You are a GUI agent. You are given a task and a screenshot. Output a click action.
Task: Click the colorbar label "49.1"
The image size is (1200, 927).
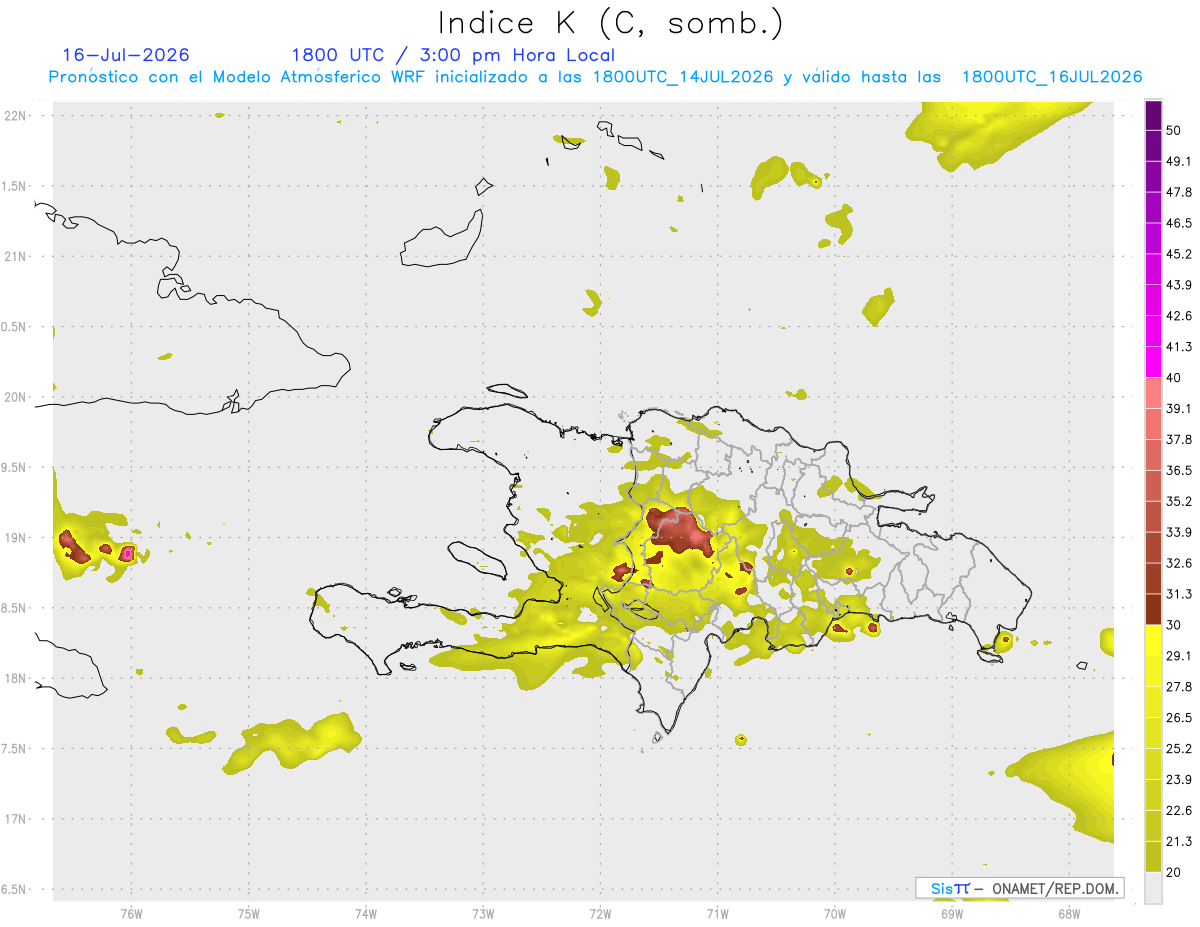(1179, 162)
